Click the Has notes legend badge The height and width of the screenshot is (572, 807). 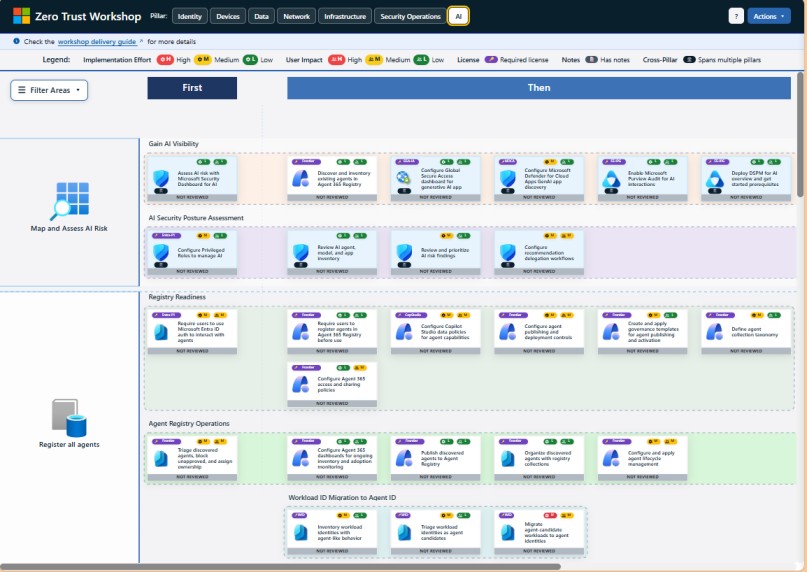pyautogui.click(x=591, y=60)
